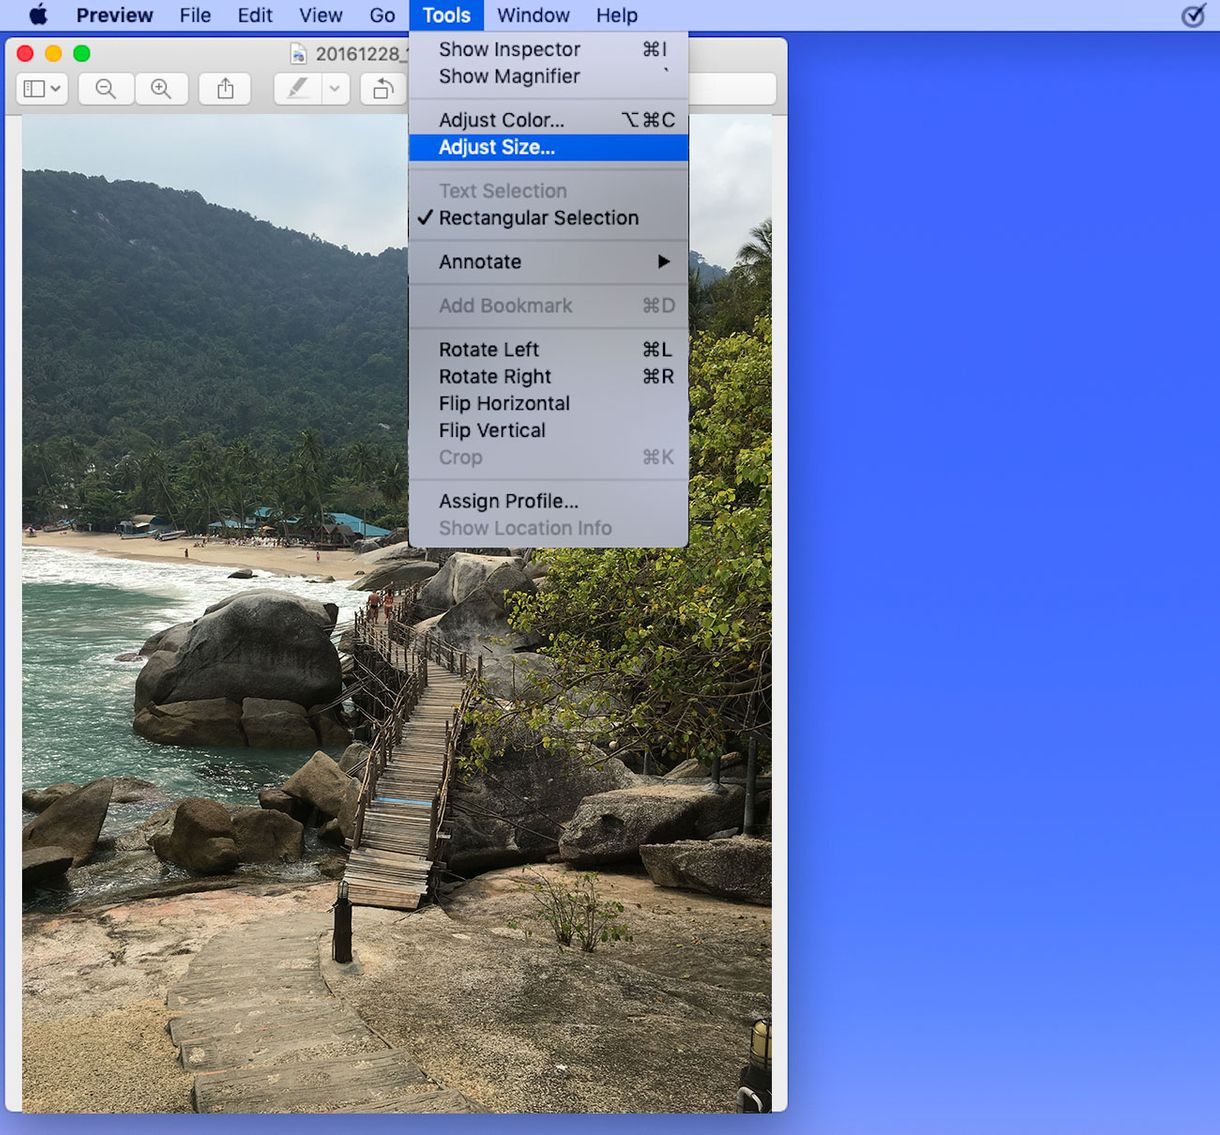Click Assign Profile
The width and height of the screenshot is (1220, 1135).
pos(507,500)
